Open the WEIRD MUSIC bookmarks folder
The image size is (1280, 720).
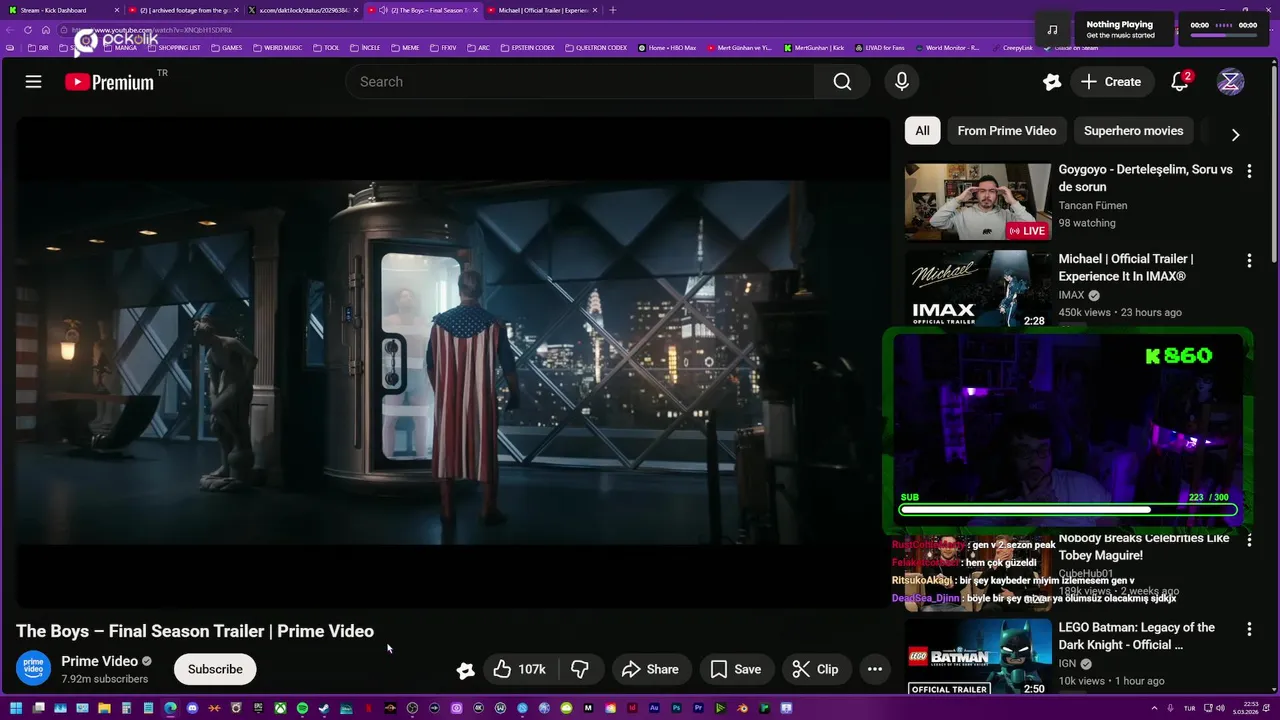[277, 47]
